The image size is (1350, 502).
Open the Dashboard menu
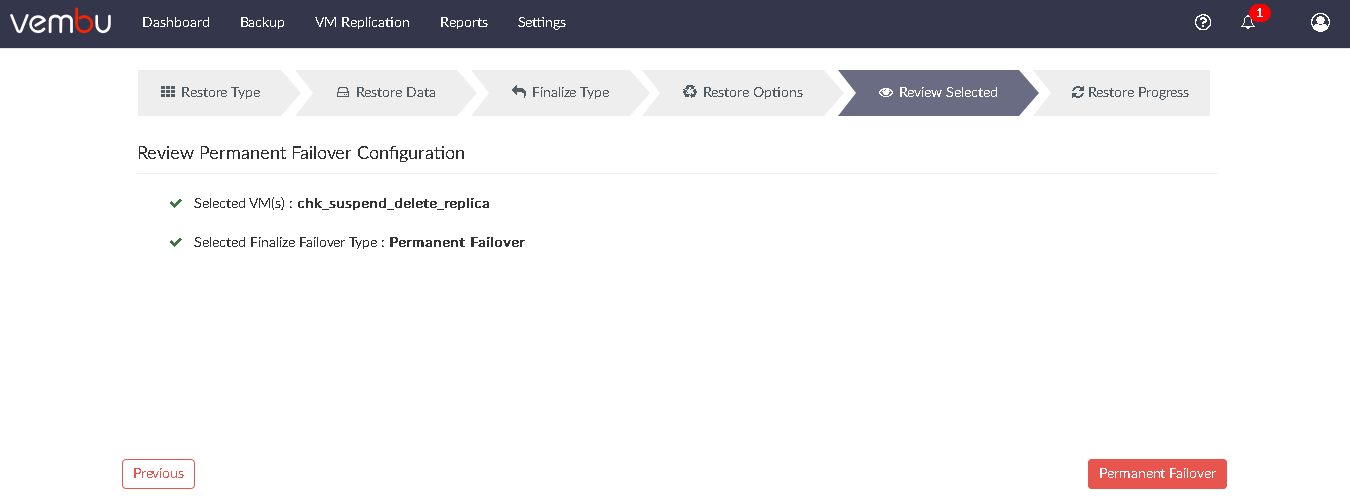click(x=176, y=22)
